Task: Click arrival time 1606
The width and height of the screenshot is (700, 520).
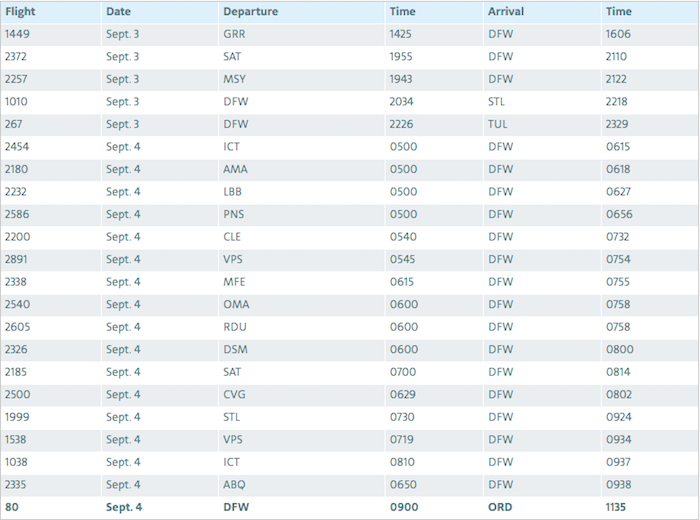Action: coord(618,34)
